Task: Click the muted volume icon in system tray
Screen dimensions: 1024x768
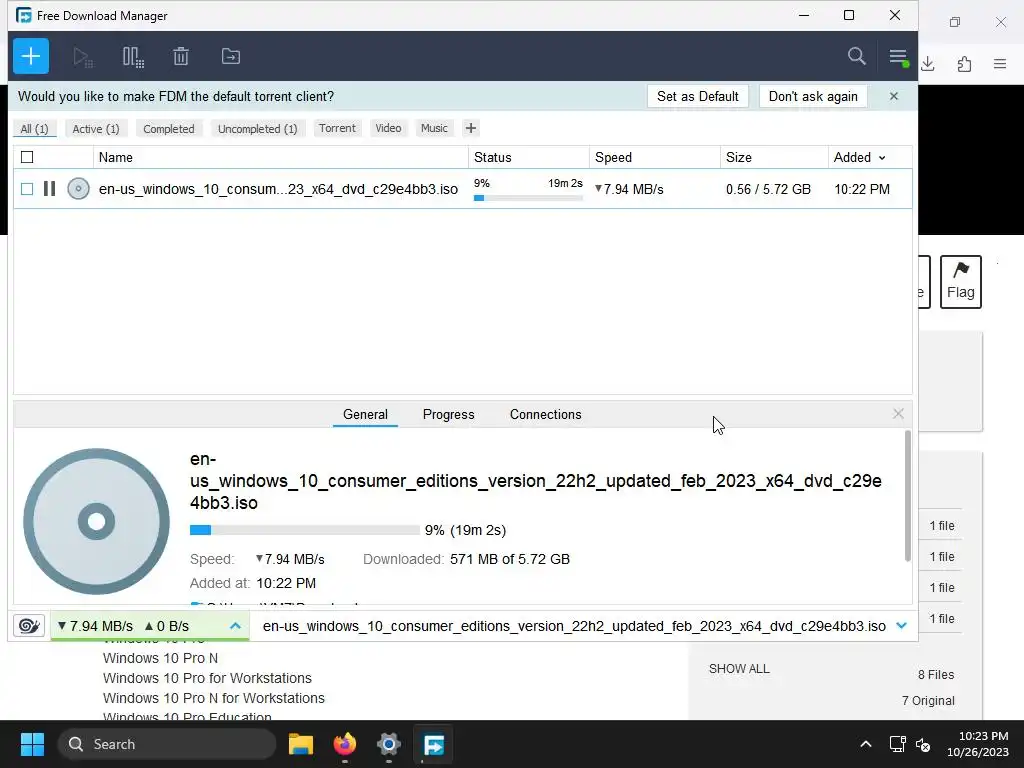Action: tap(923, 744)
